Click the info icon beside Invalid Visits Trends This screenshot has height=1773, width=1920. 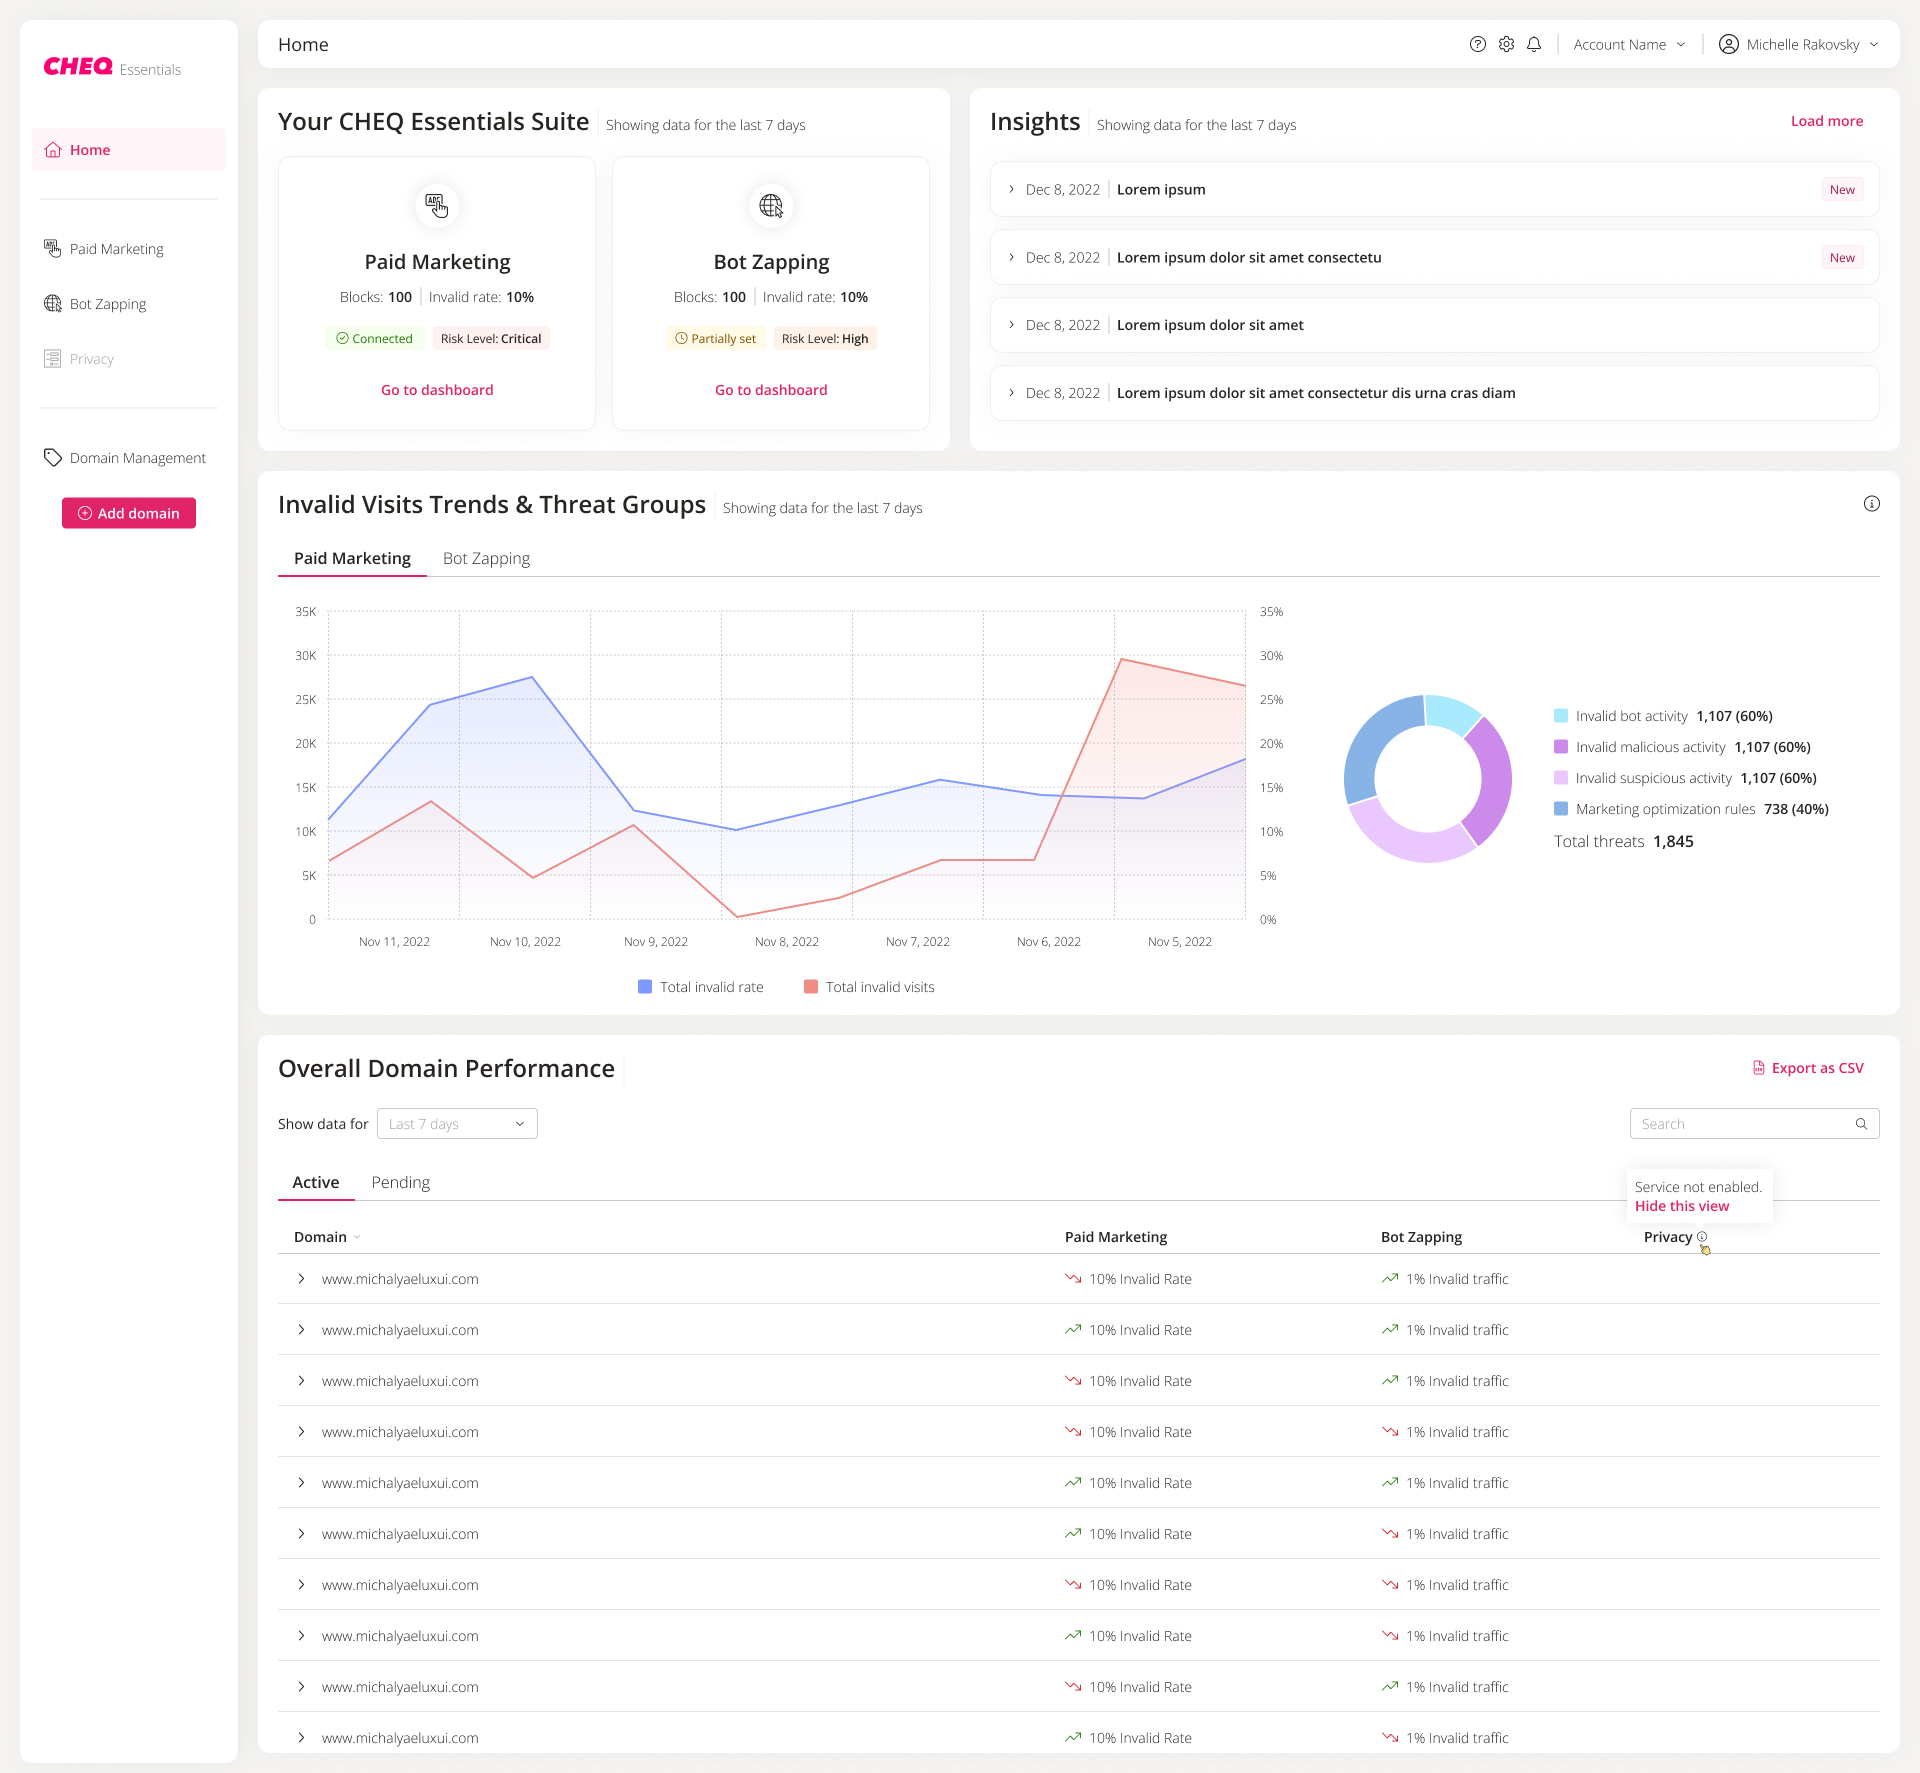1873,503
